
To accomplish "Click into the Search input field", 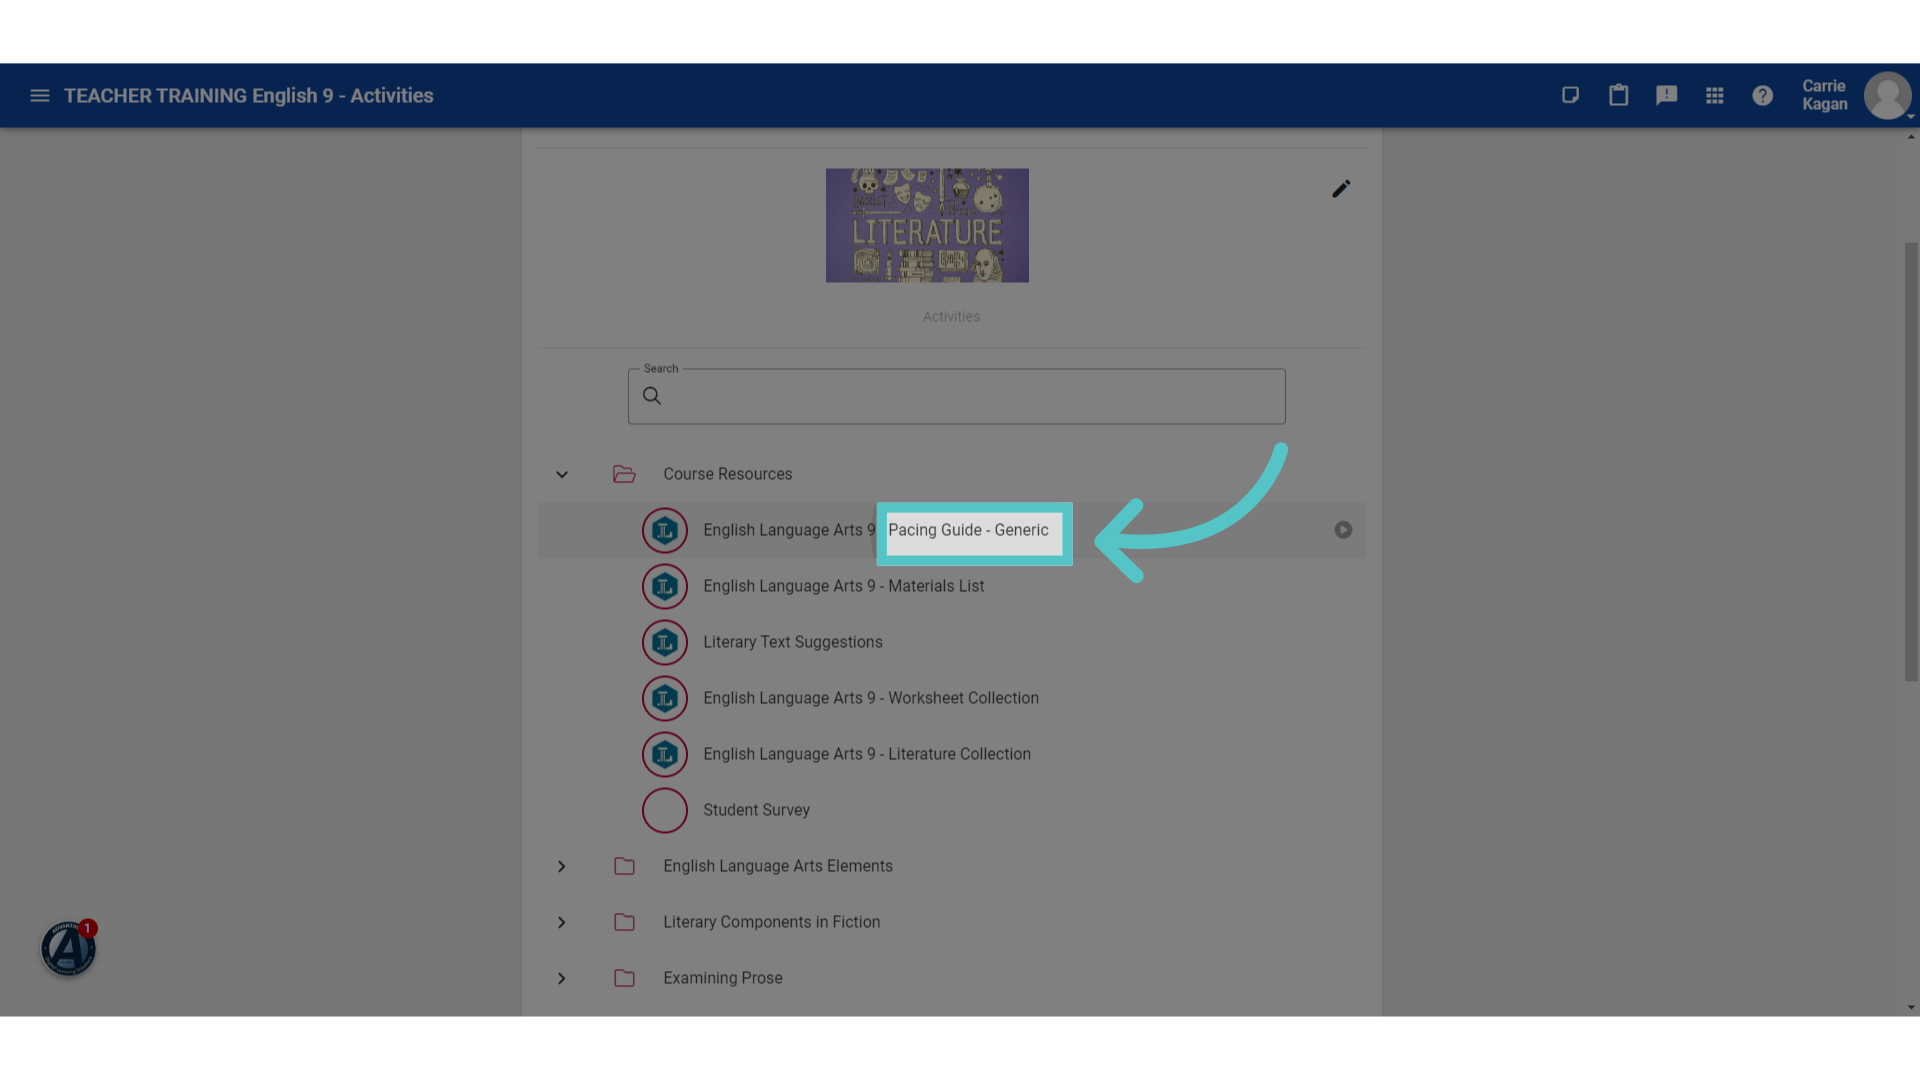I will click(956, 396).
